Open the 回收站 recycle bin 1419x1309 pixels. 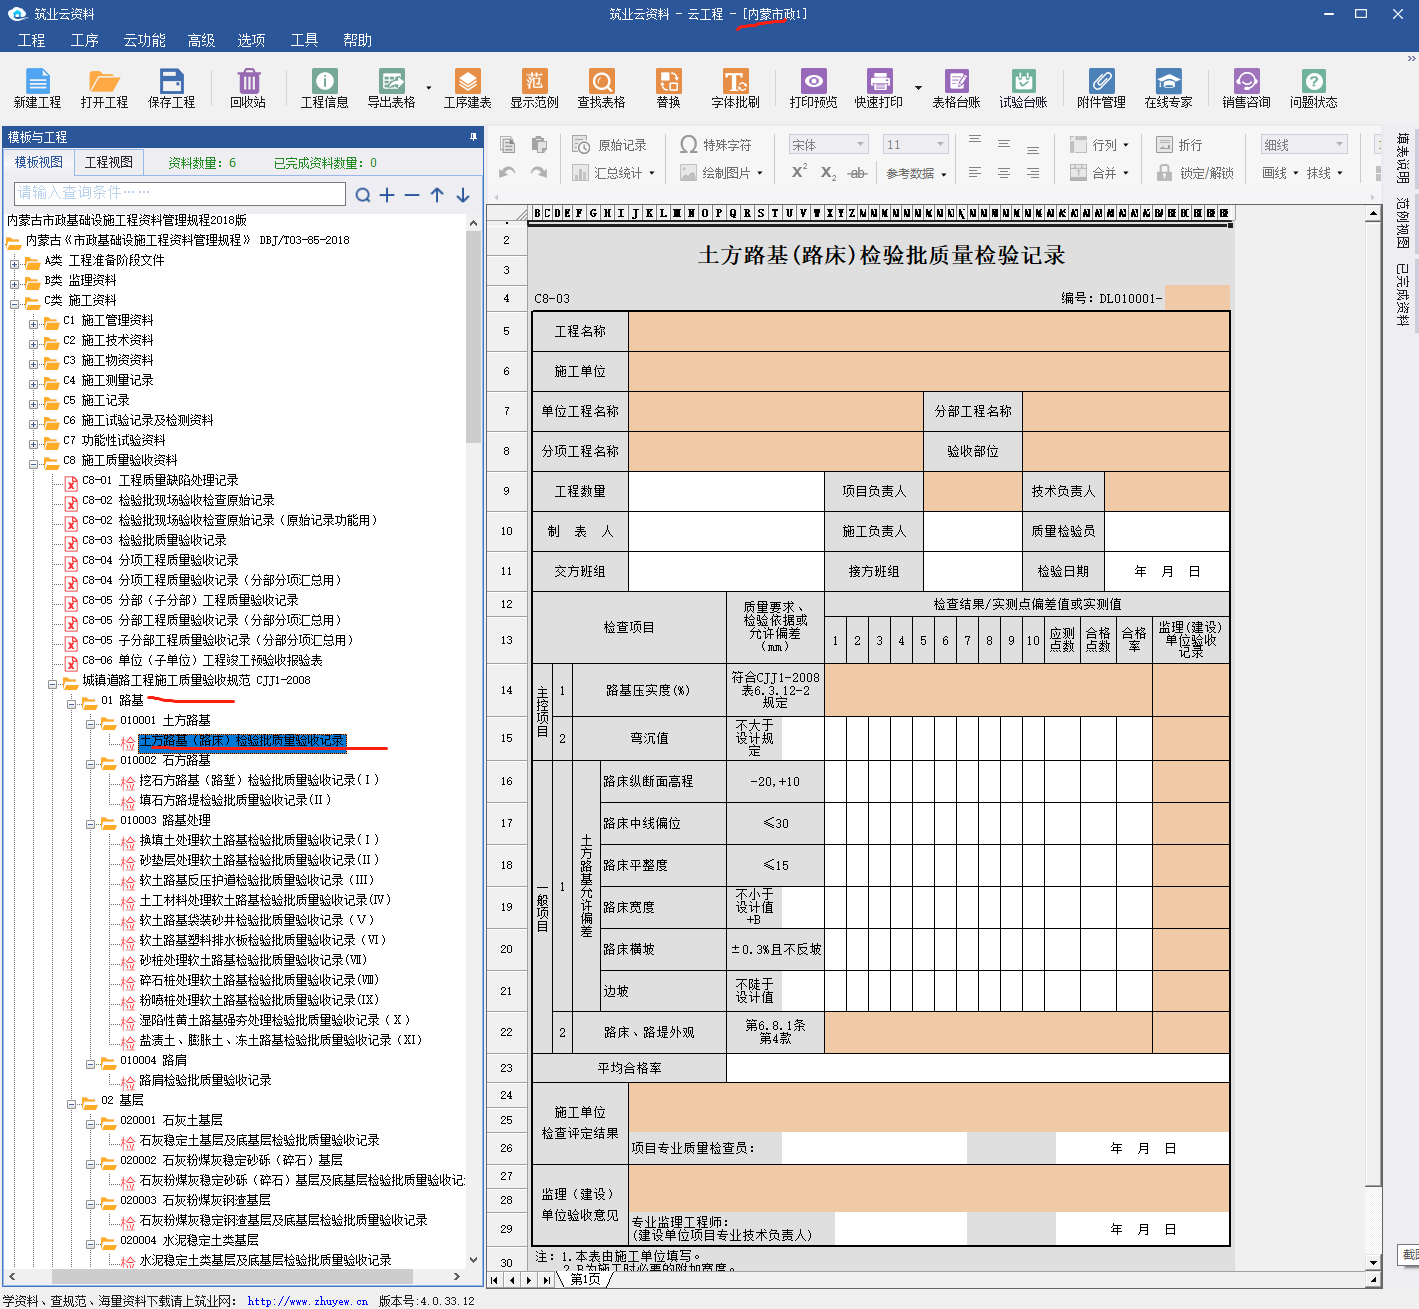tap(248, 88)
